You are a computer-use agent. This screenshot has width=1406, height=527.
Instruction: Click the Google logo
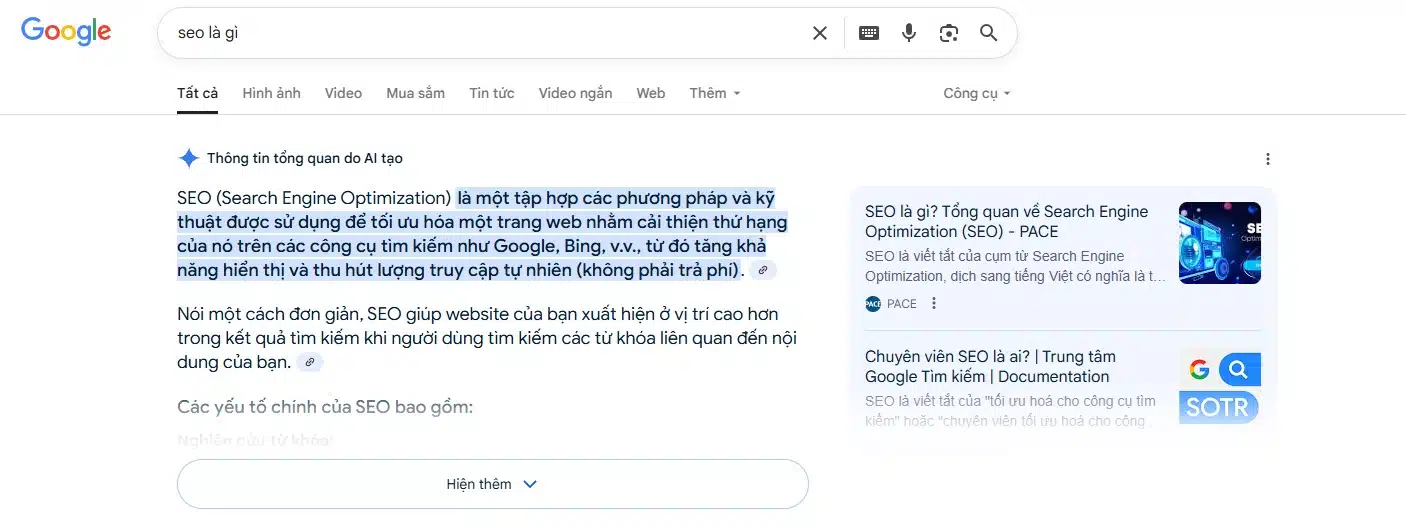[x=66, y=31]
